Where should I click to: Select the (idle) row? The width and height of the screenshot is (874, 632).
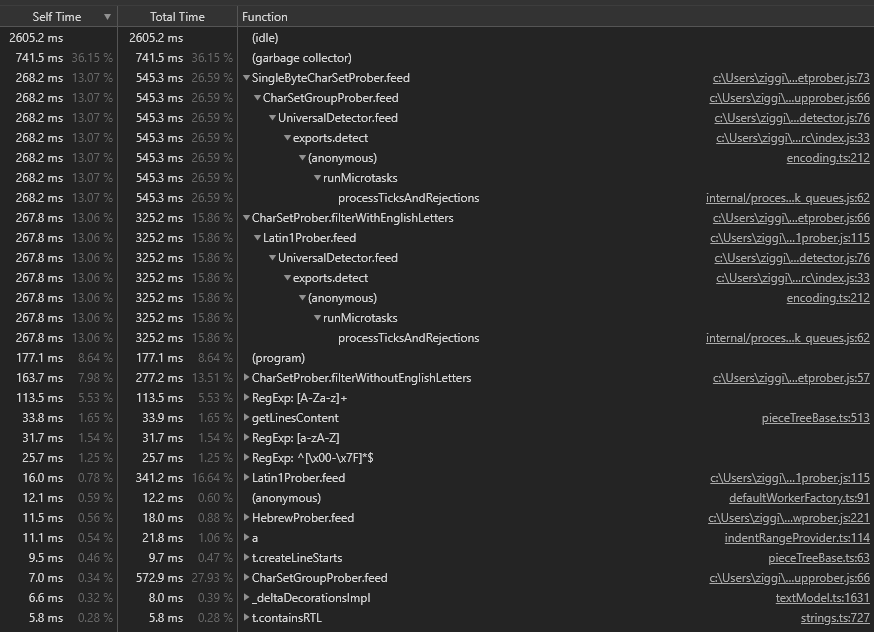point(400,38)
